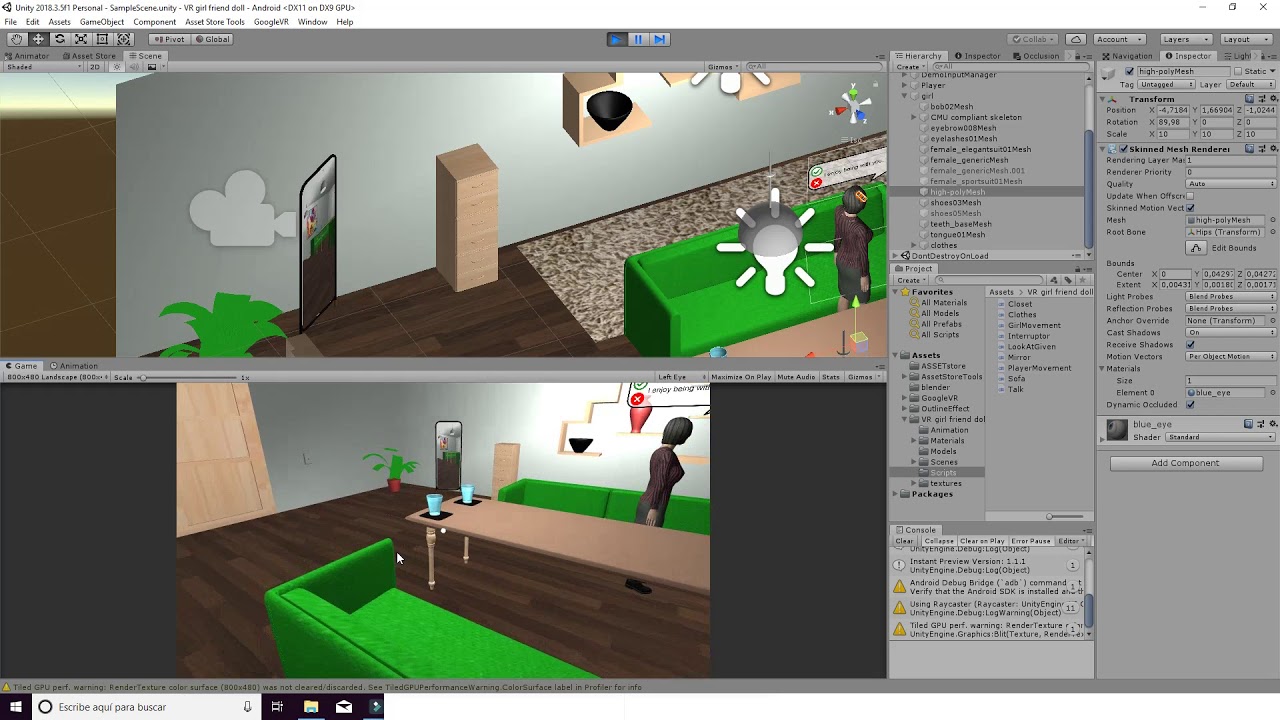Switch to the Asset Store tab
Viewport: 1280px width, 720px height.
[89, 56]
